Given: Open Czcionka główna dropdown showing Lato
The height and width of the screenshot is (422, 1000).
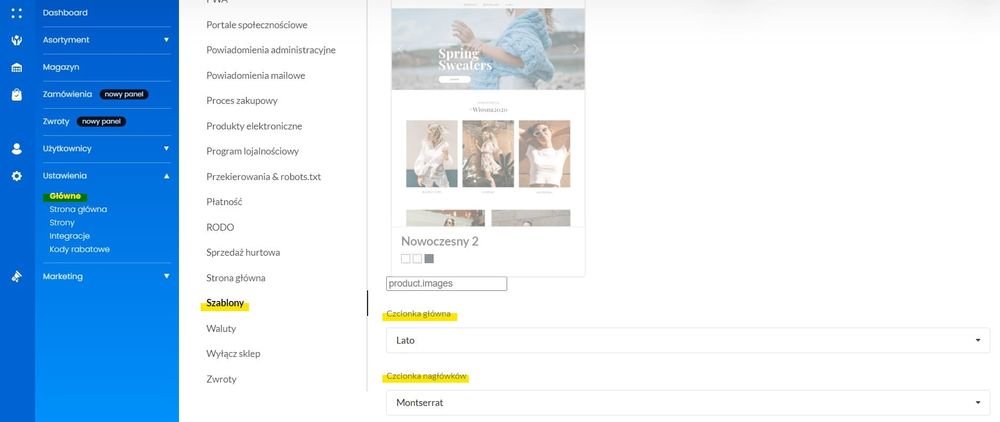Looking at the screenshot, I should (688, 340).
